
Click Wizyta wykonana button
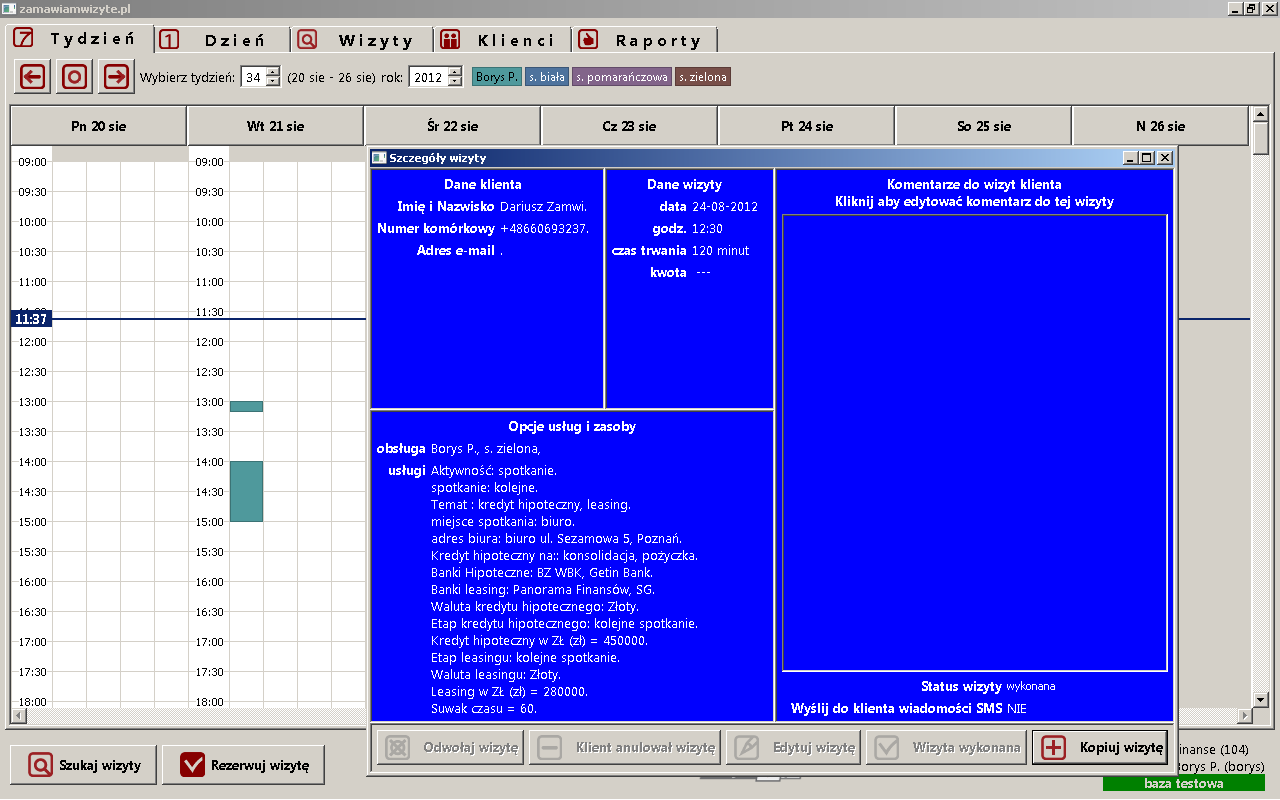[947, 747]
